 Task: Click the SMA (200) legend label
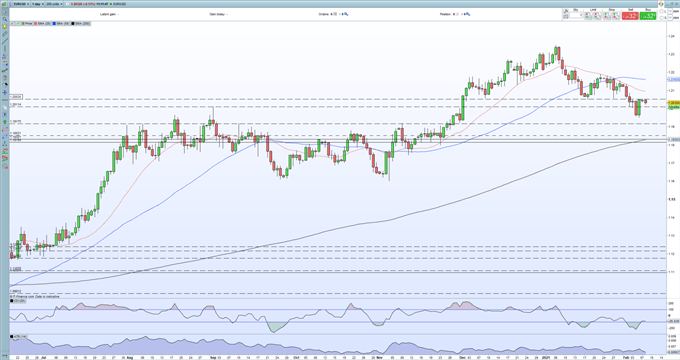(82, 23)
